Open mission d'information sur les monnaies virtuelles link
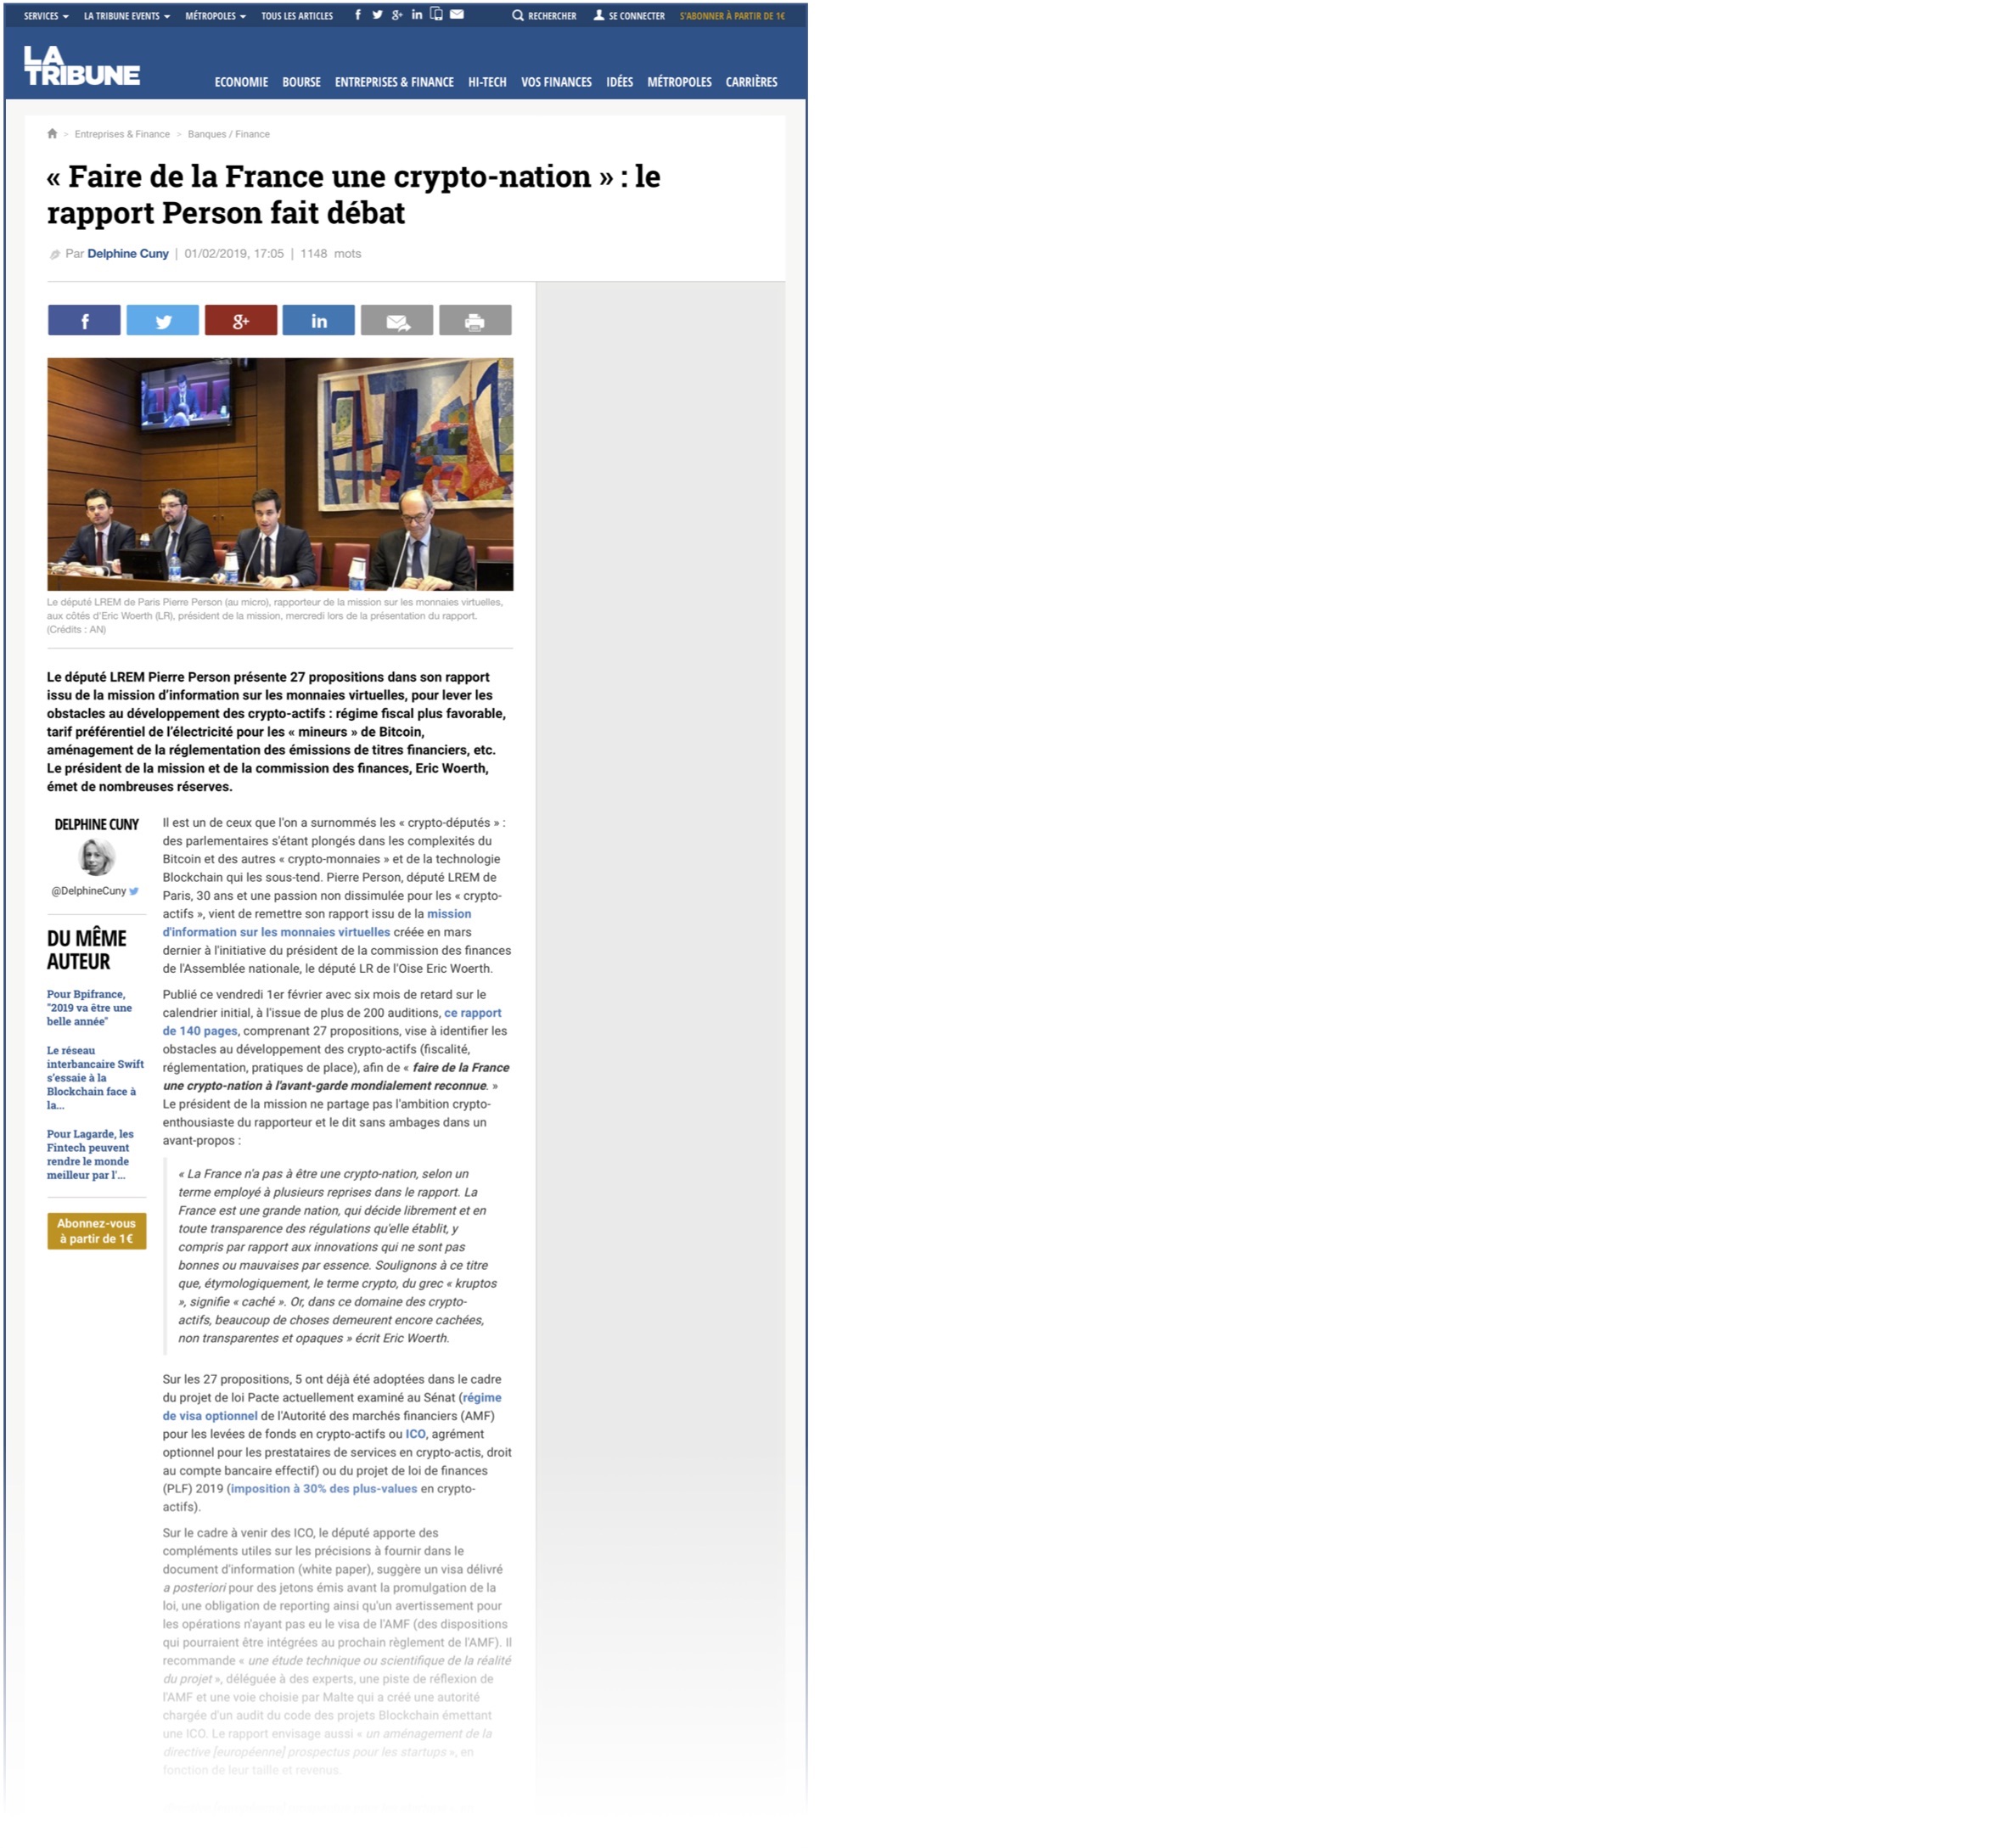The image size is (2005, 1848). [317, 923]
